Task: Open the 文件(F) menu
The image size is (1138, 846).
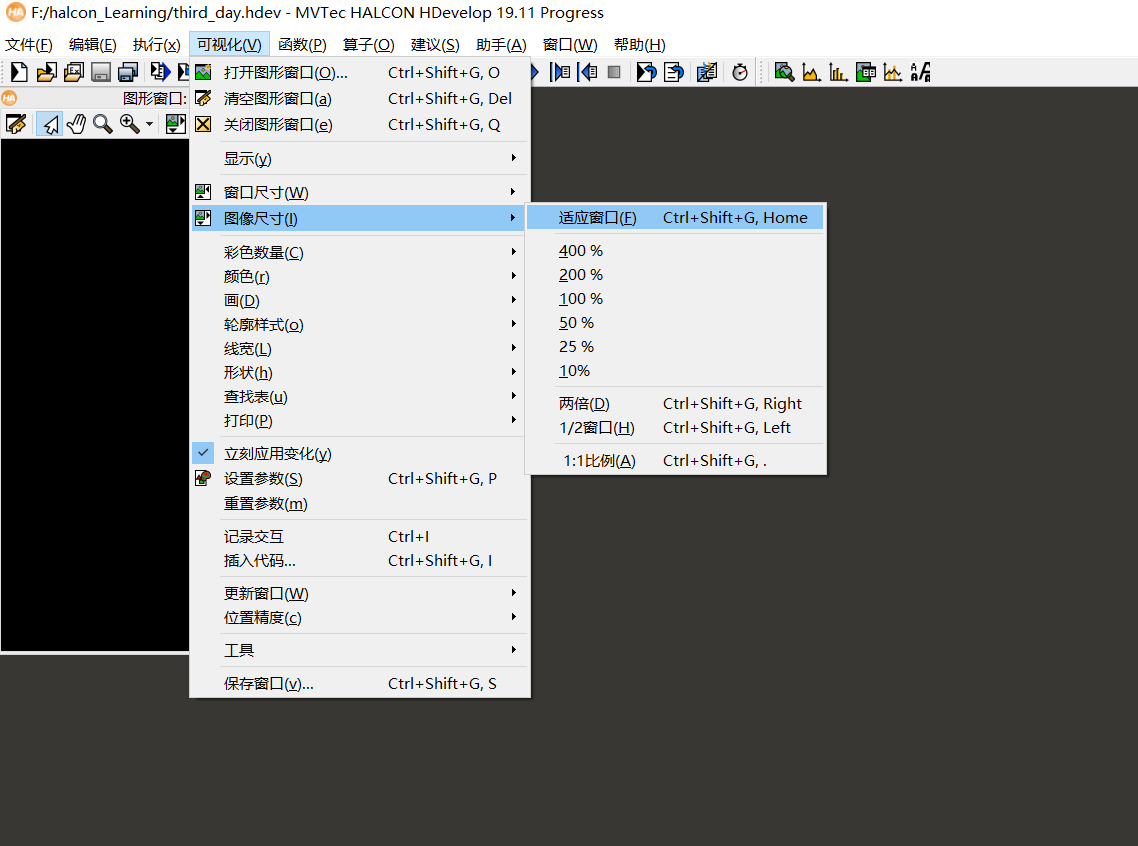Action: click(x=29, y=44)
